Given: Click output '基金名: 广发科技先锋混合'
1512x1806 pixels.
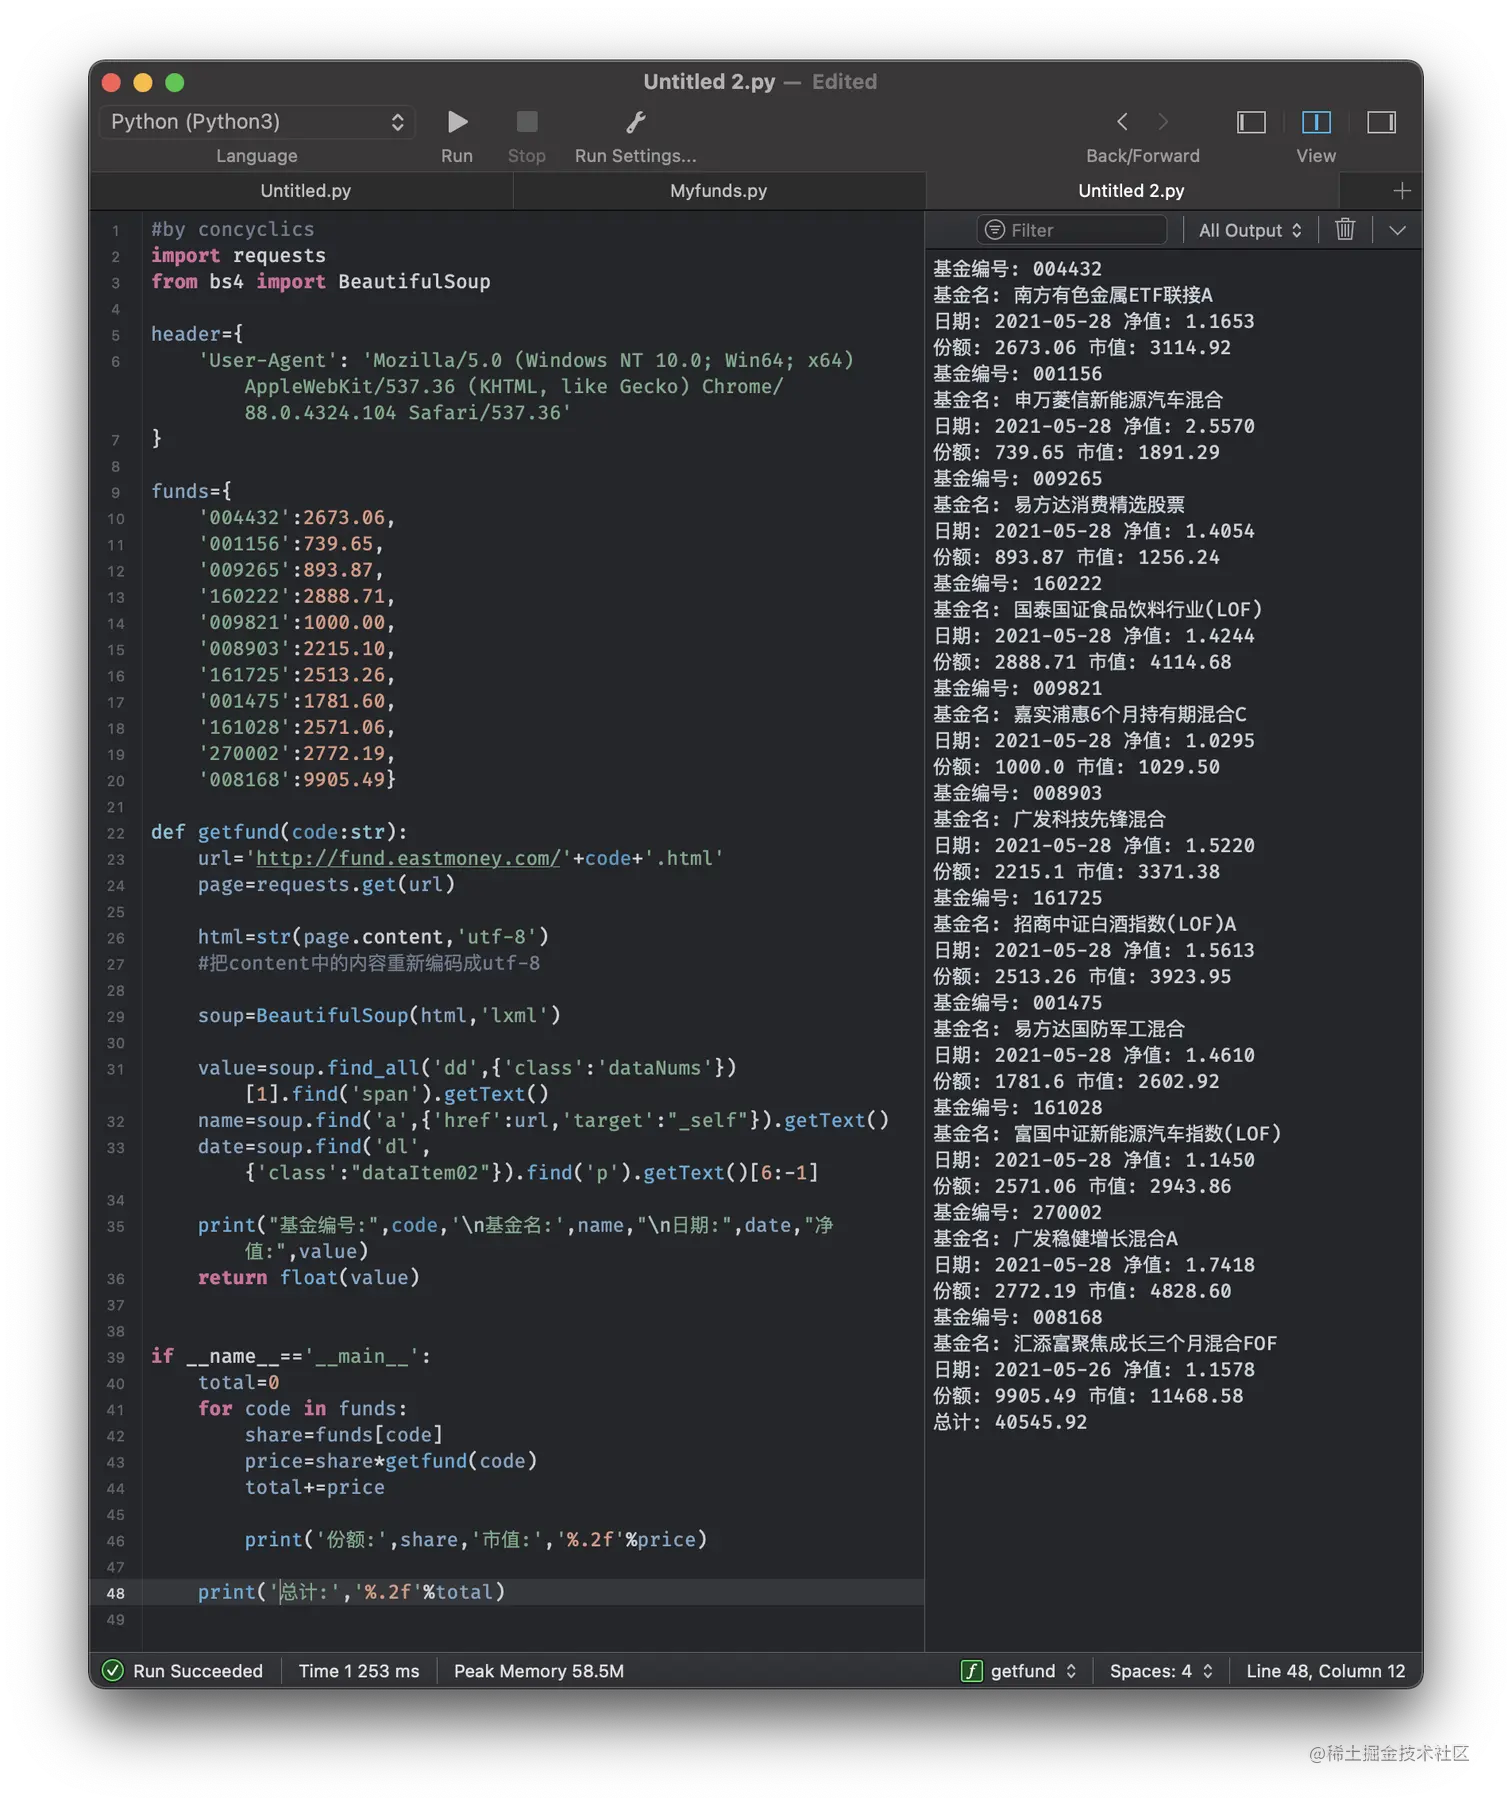Looking at the screenshot, I should [x=1049, y=819].
